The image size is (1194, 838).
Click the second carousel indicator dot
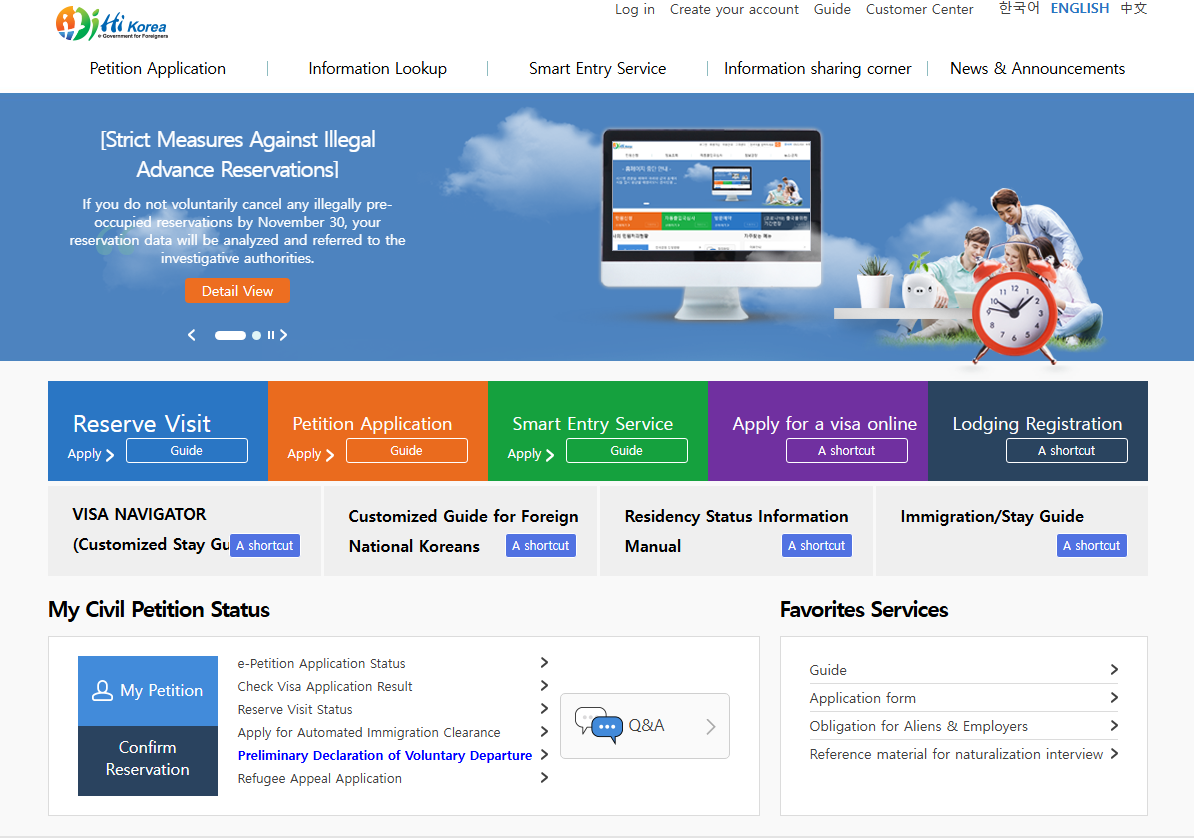[x=257, y=335]
